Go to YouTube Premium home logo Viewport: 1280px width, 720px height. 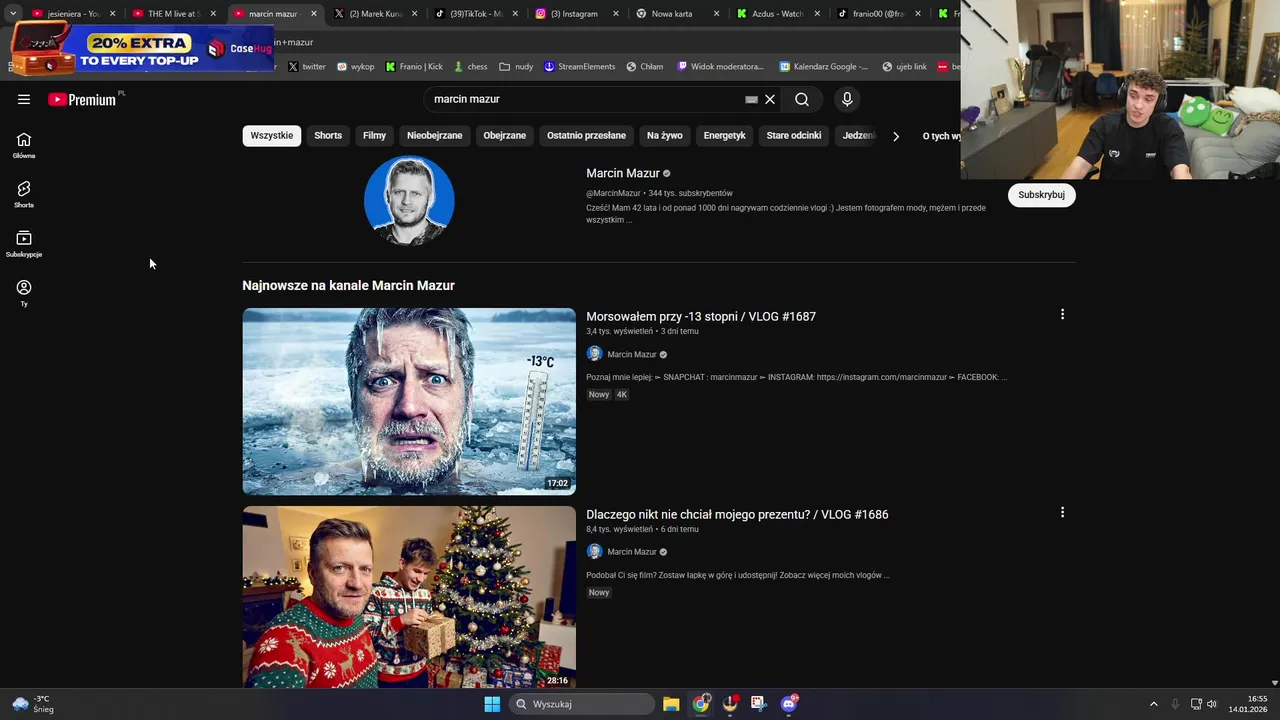[x=82, y=99]
